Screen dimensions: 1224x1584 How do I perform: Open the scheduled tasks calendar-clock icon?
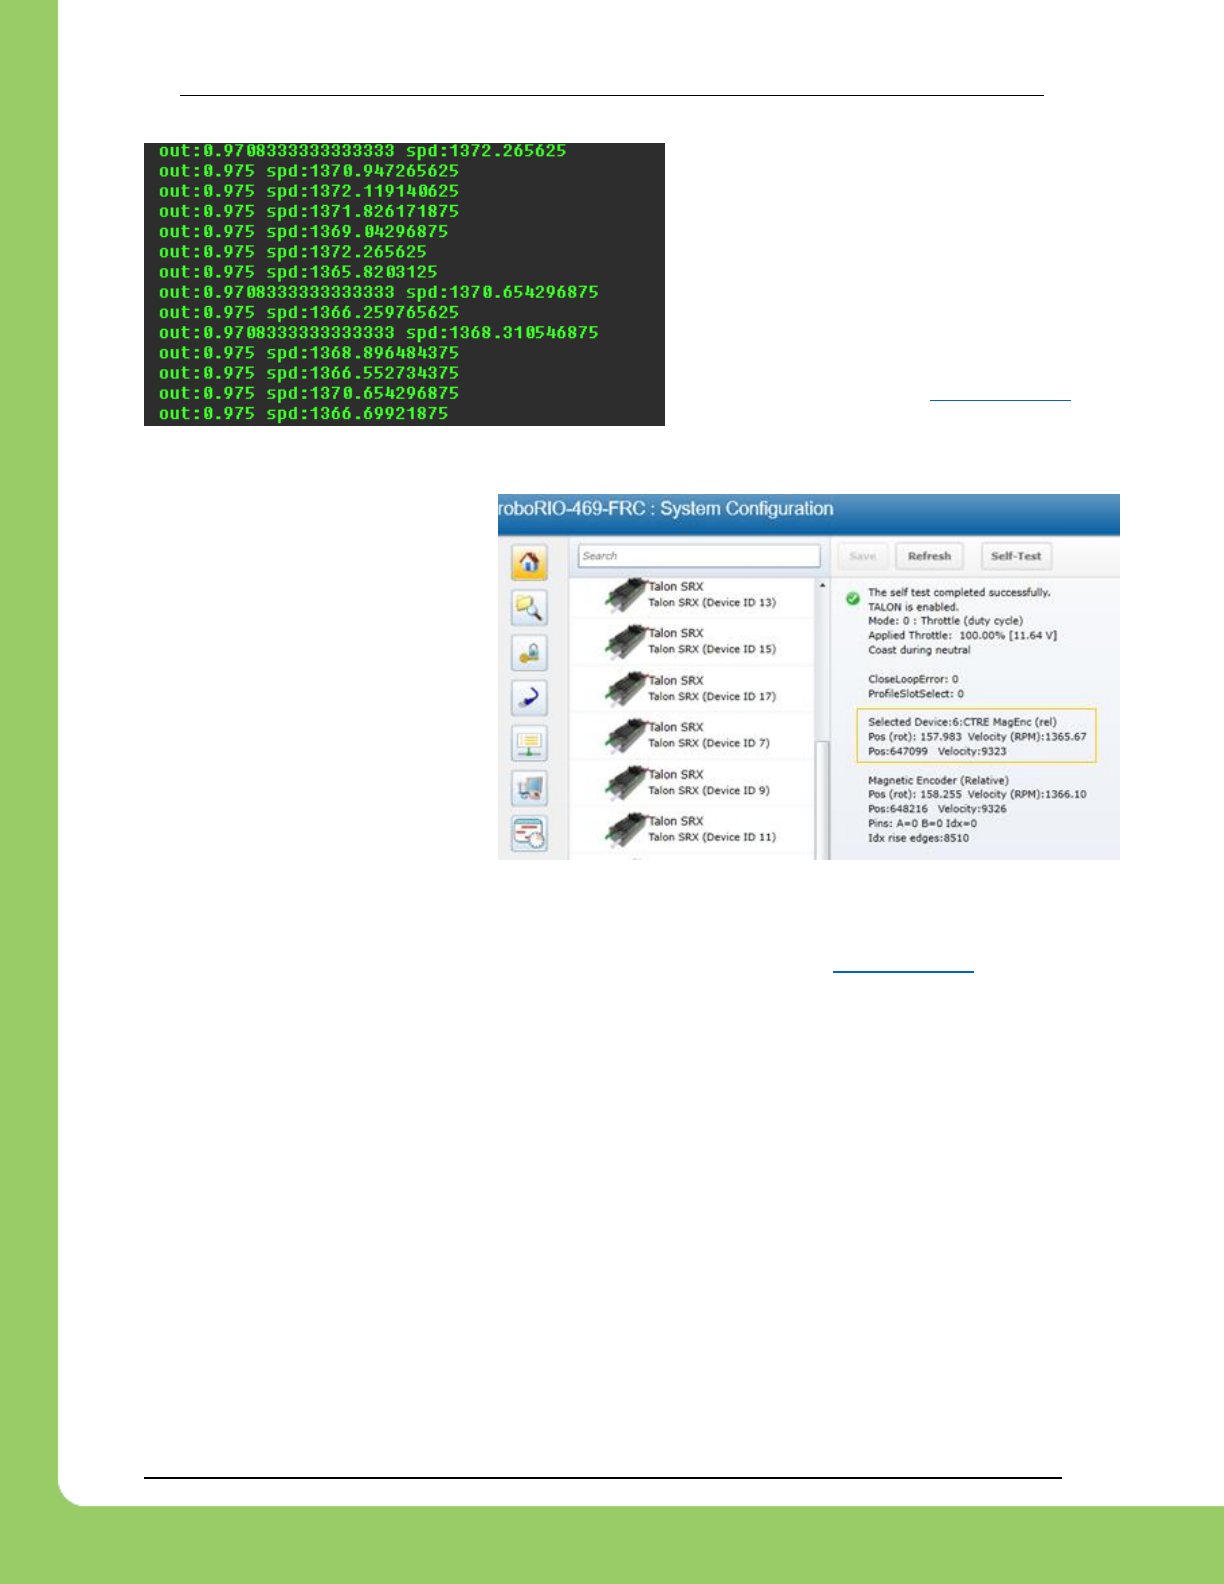(x=529, y=833)
